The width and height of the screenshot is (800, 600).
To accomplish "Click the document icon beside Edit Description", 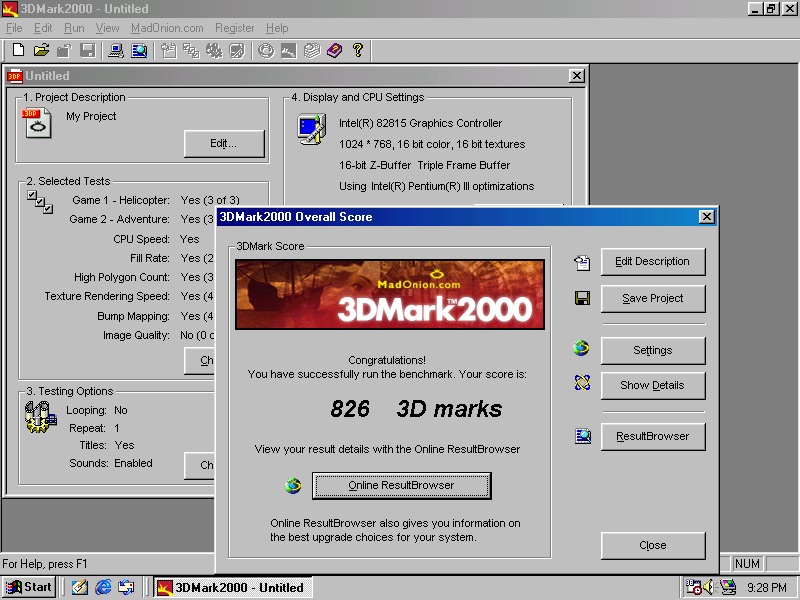I will tap(582, 262).
